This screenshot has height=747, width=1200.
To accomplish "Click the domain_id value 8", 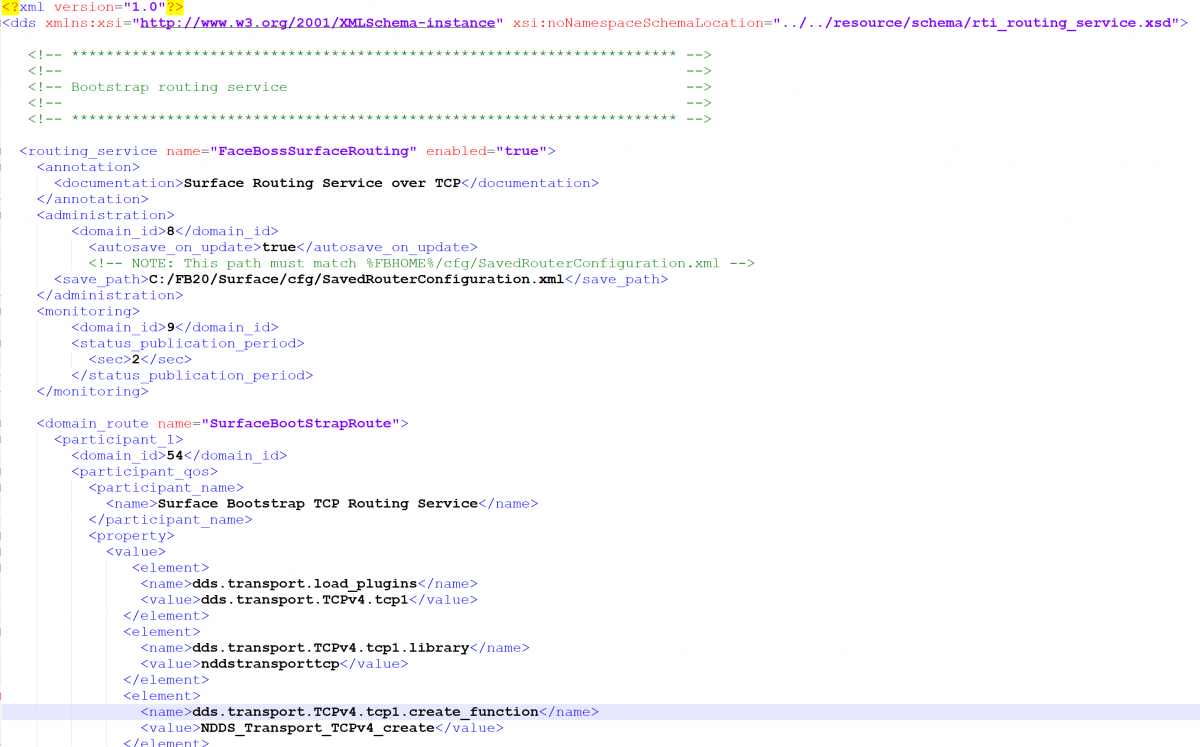I will point(171,231).
